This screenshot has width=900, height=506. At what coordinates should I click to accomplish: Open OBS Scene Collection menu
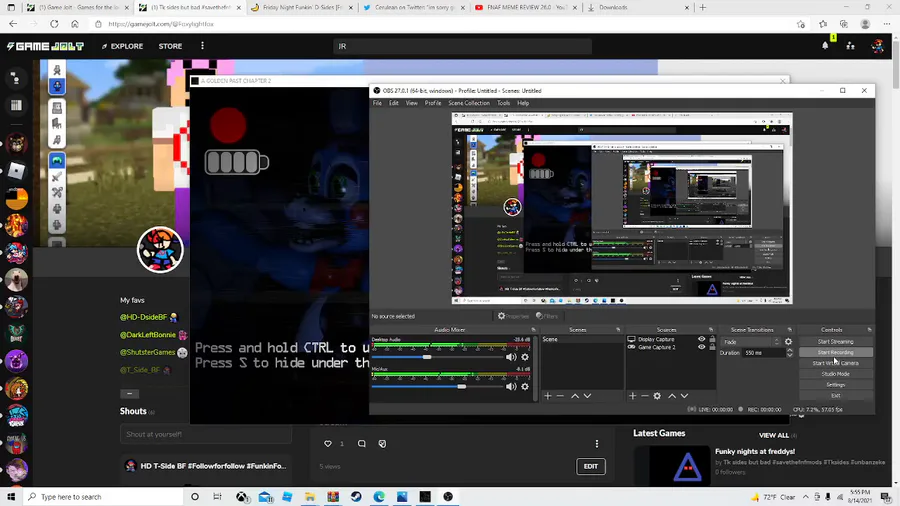point(469,103)
